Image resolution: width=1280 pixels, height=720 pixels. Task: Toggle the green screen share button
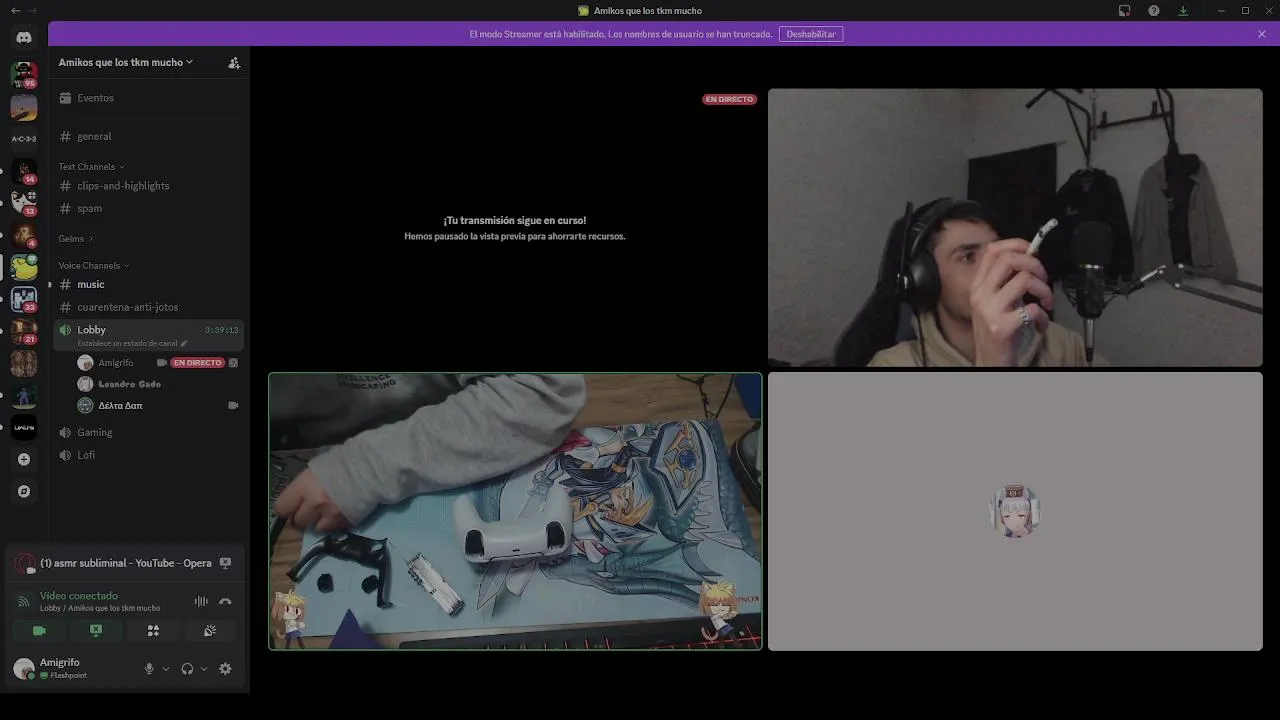tap(96, 631)
